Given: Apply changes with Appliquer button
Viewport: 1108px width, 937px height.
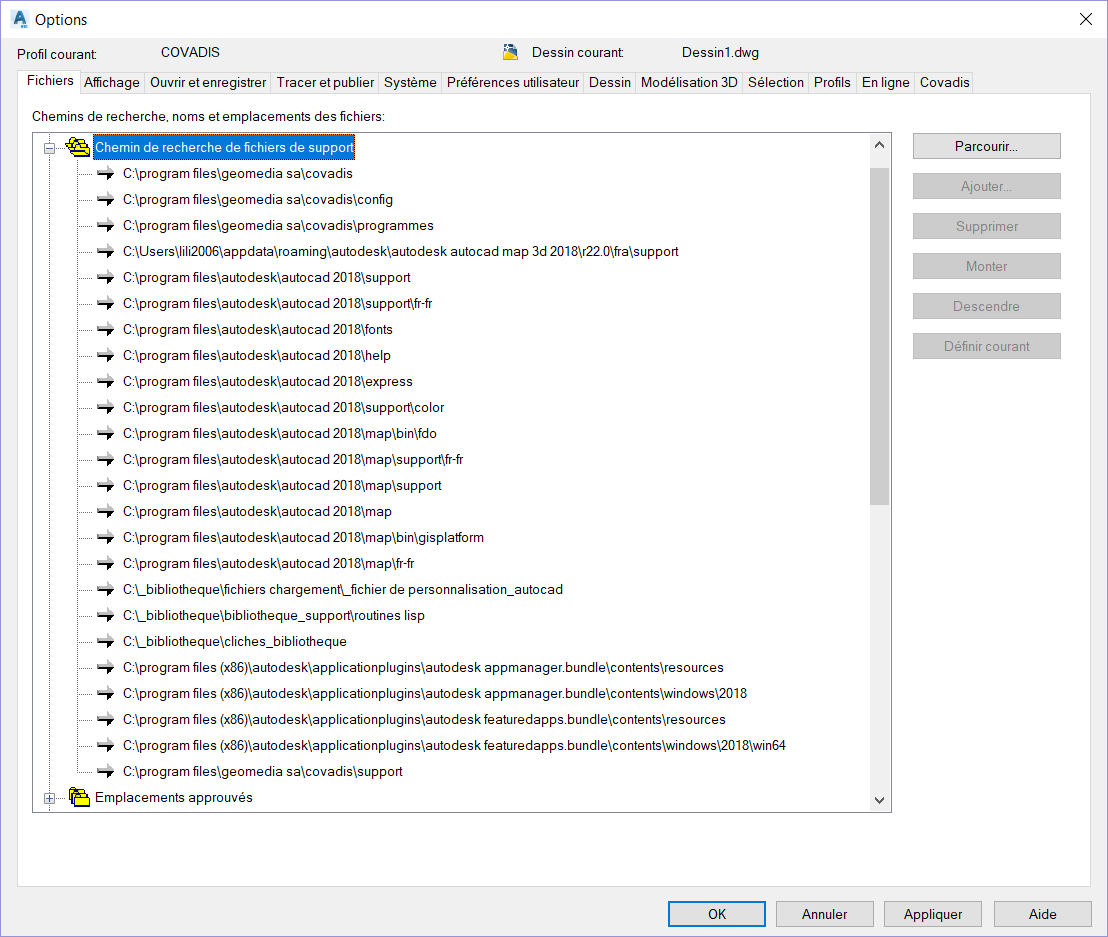Looking at the screenshot, I should coord(933,914).
